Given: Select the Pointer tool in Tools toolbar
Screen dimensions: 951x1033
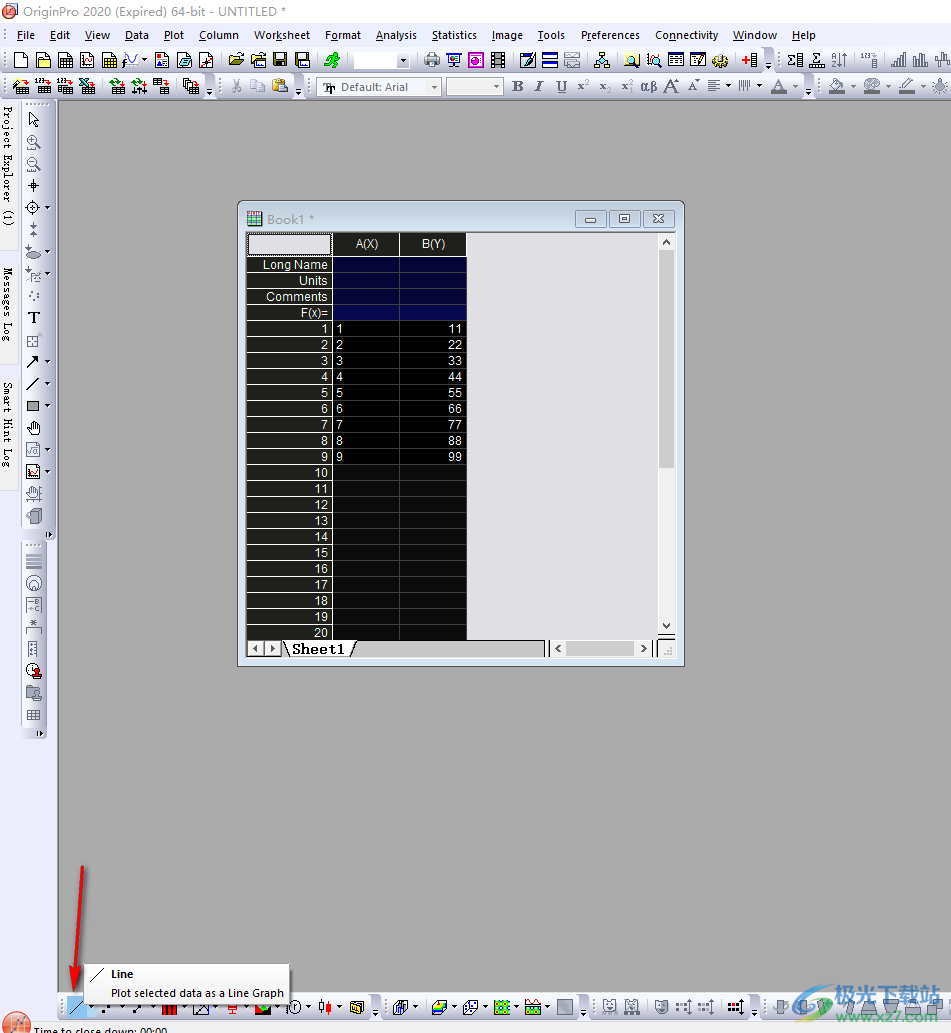Looking at the screenshot, I should click(34, 120).
